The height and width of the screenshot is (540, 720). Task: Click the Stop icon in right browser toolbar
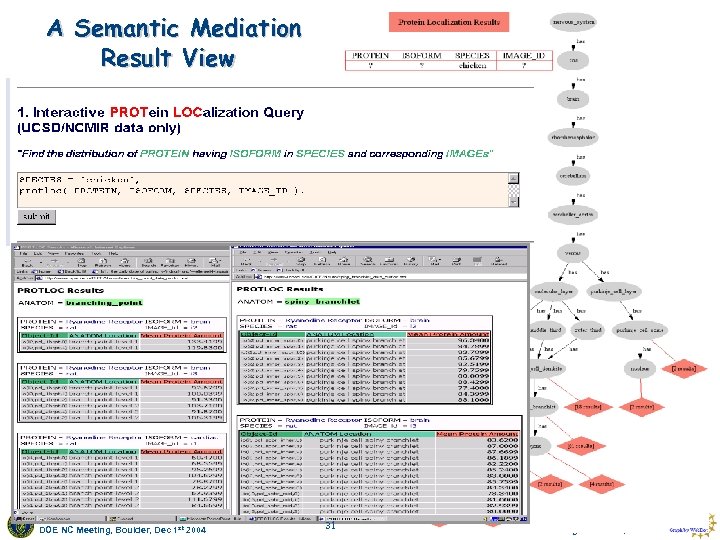[301, 261]
